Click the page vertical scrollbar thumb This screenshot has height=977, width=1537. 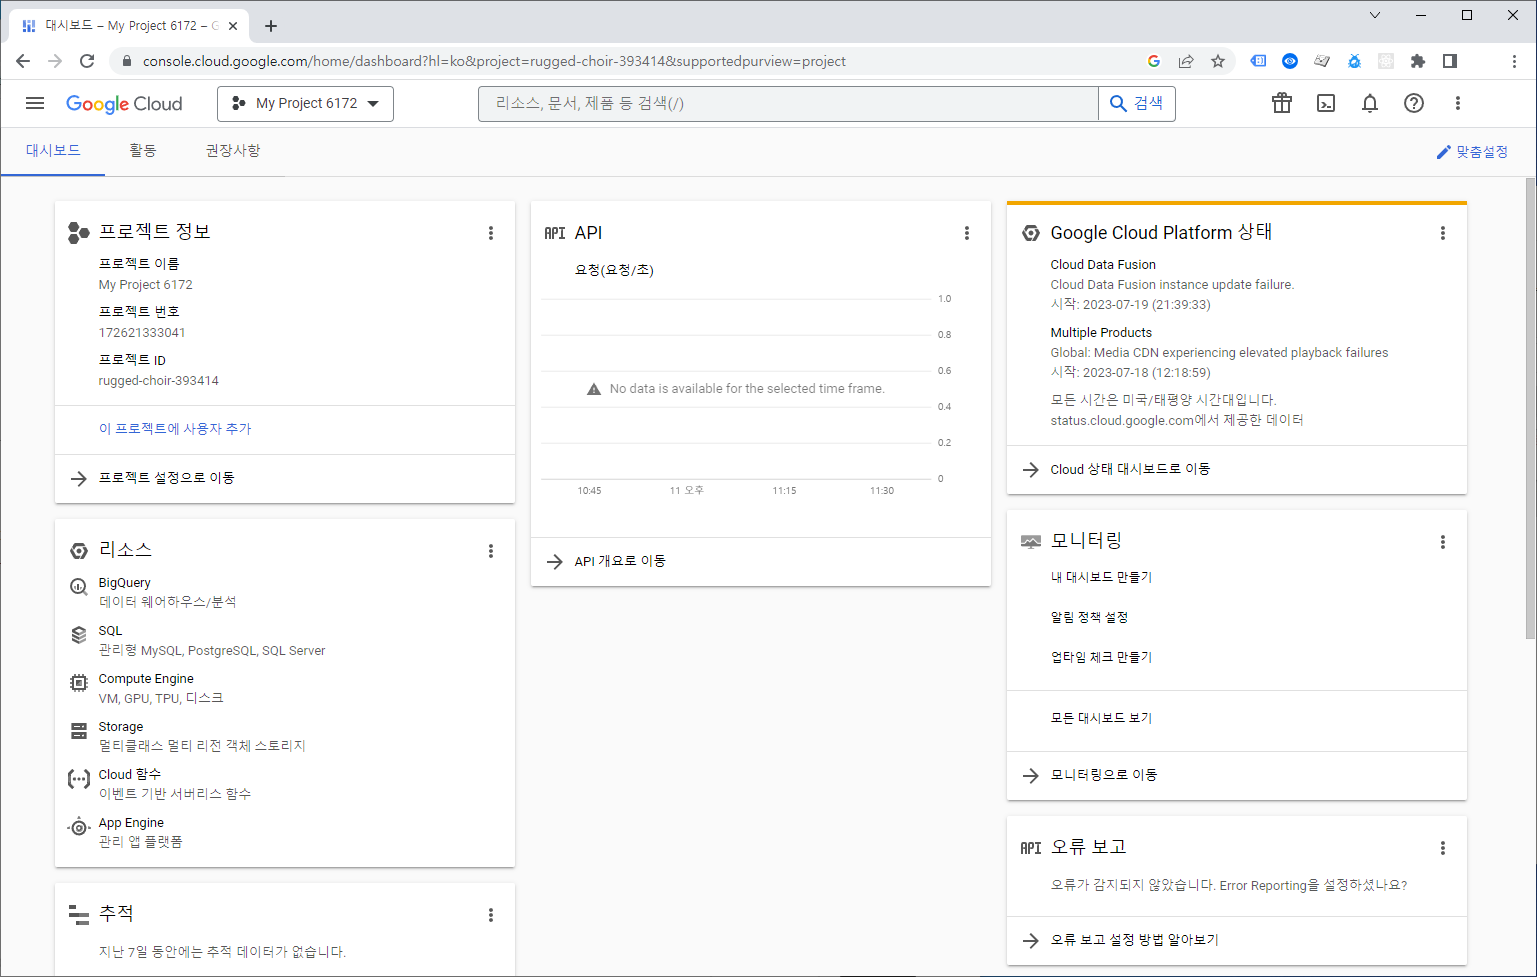(1530, 408)
